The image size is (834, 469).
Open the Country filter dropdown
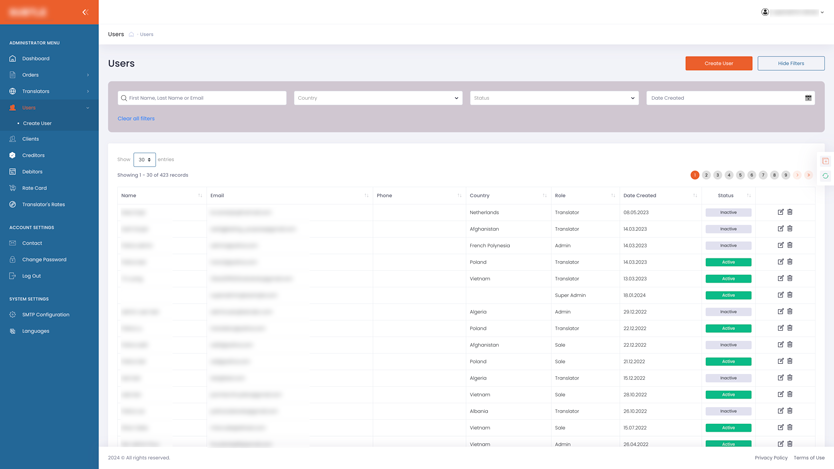pos(378,98)
